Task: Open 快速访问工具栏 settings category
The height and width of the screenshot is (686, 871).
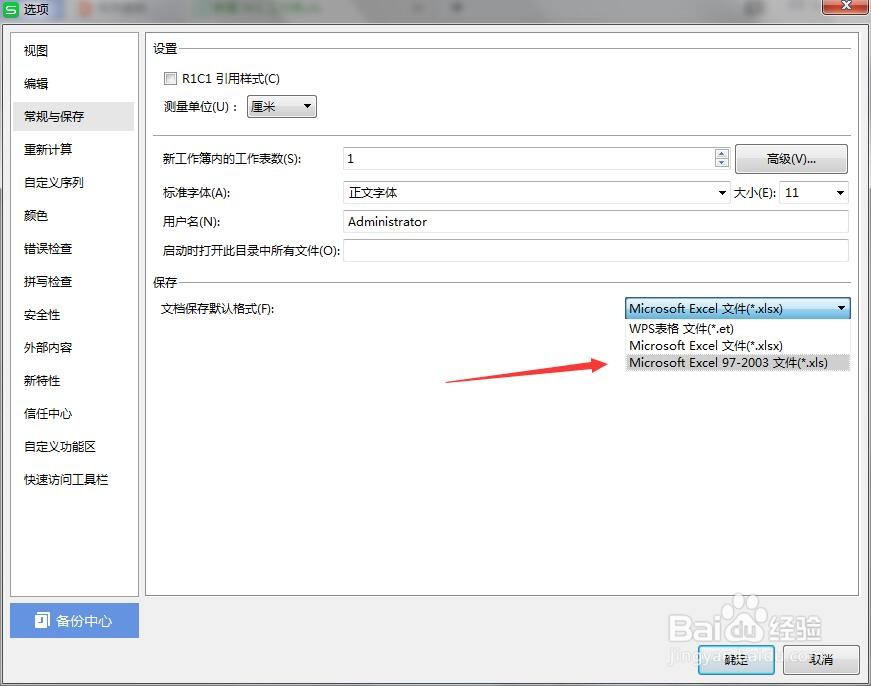Action: point(73,479)
